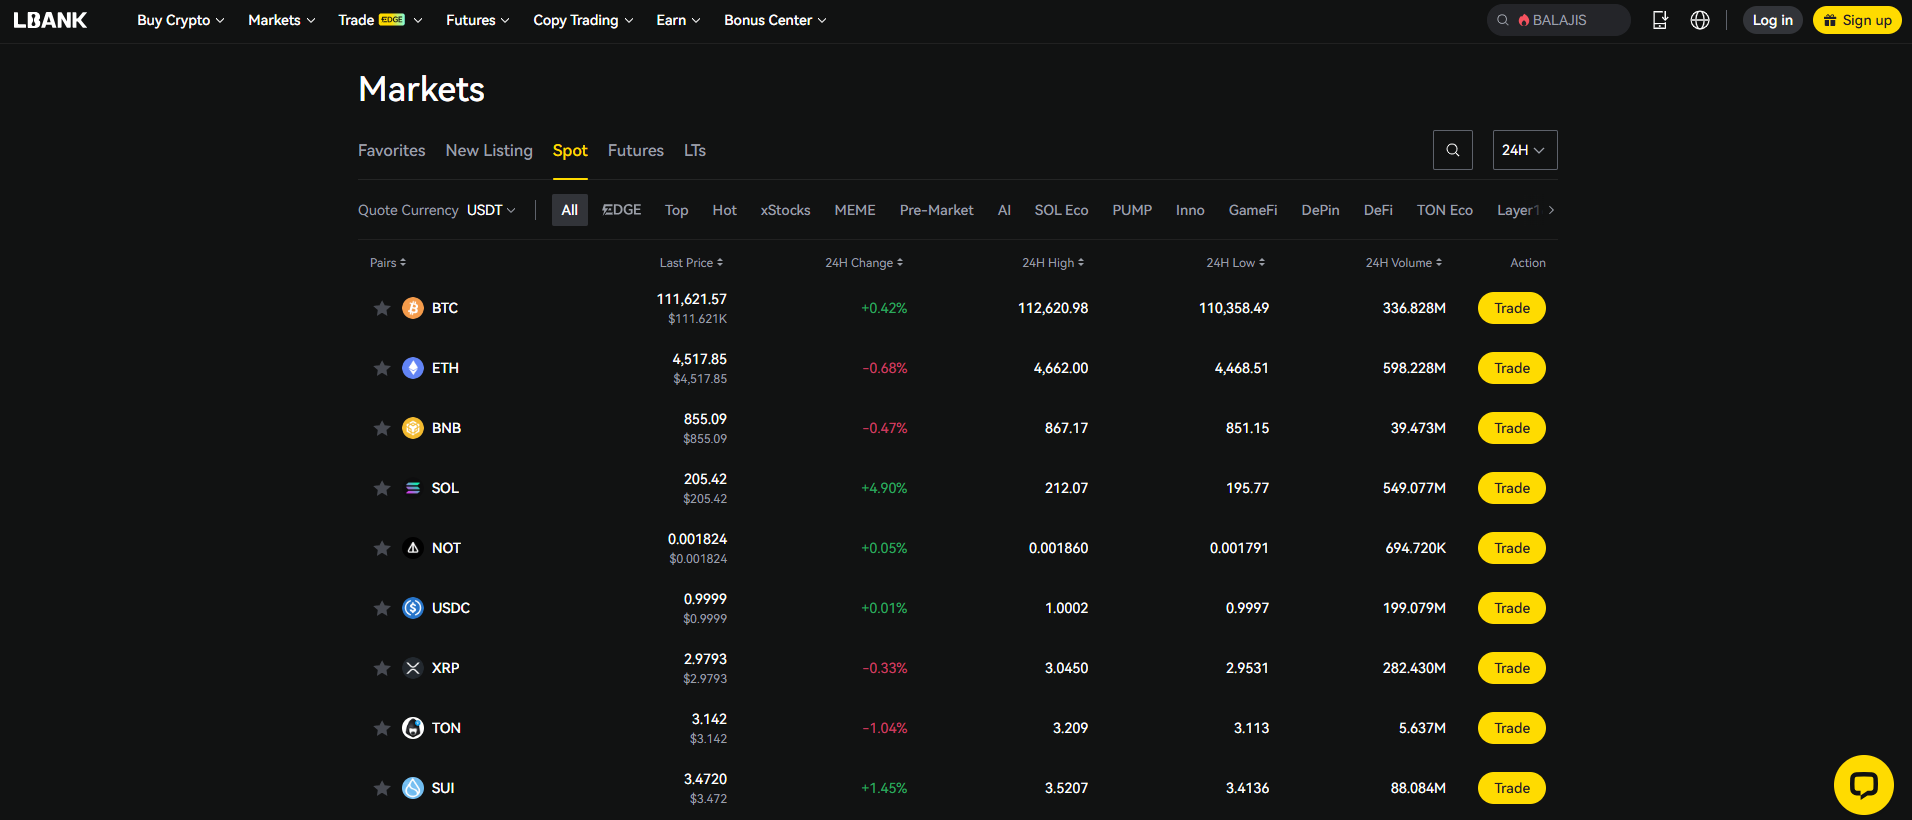Open the app download icon in header
Viewport: 1912px width, 820px height.
coord(1660,20)
